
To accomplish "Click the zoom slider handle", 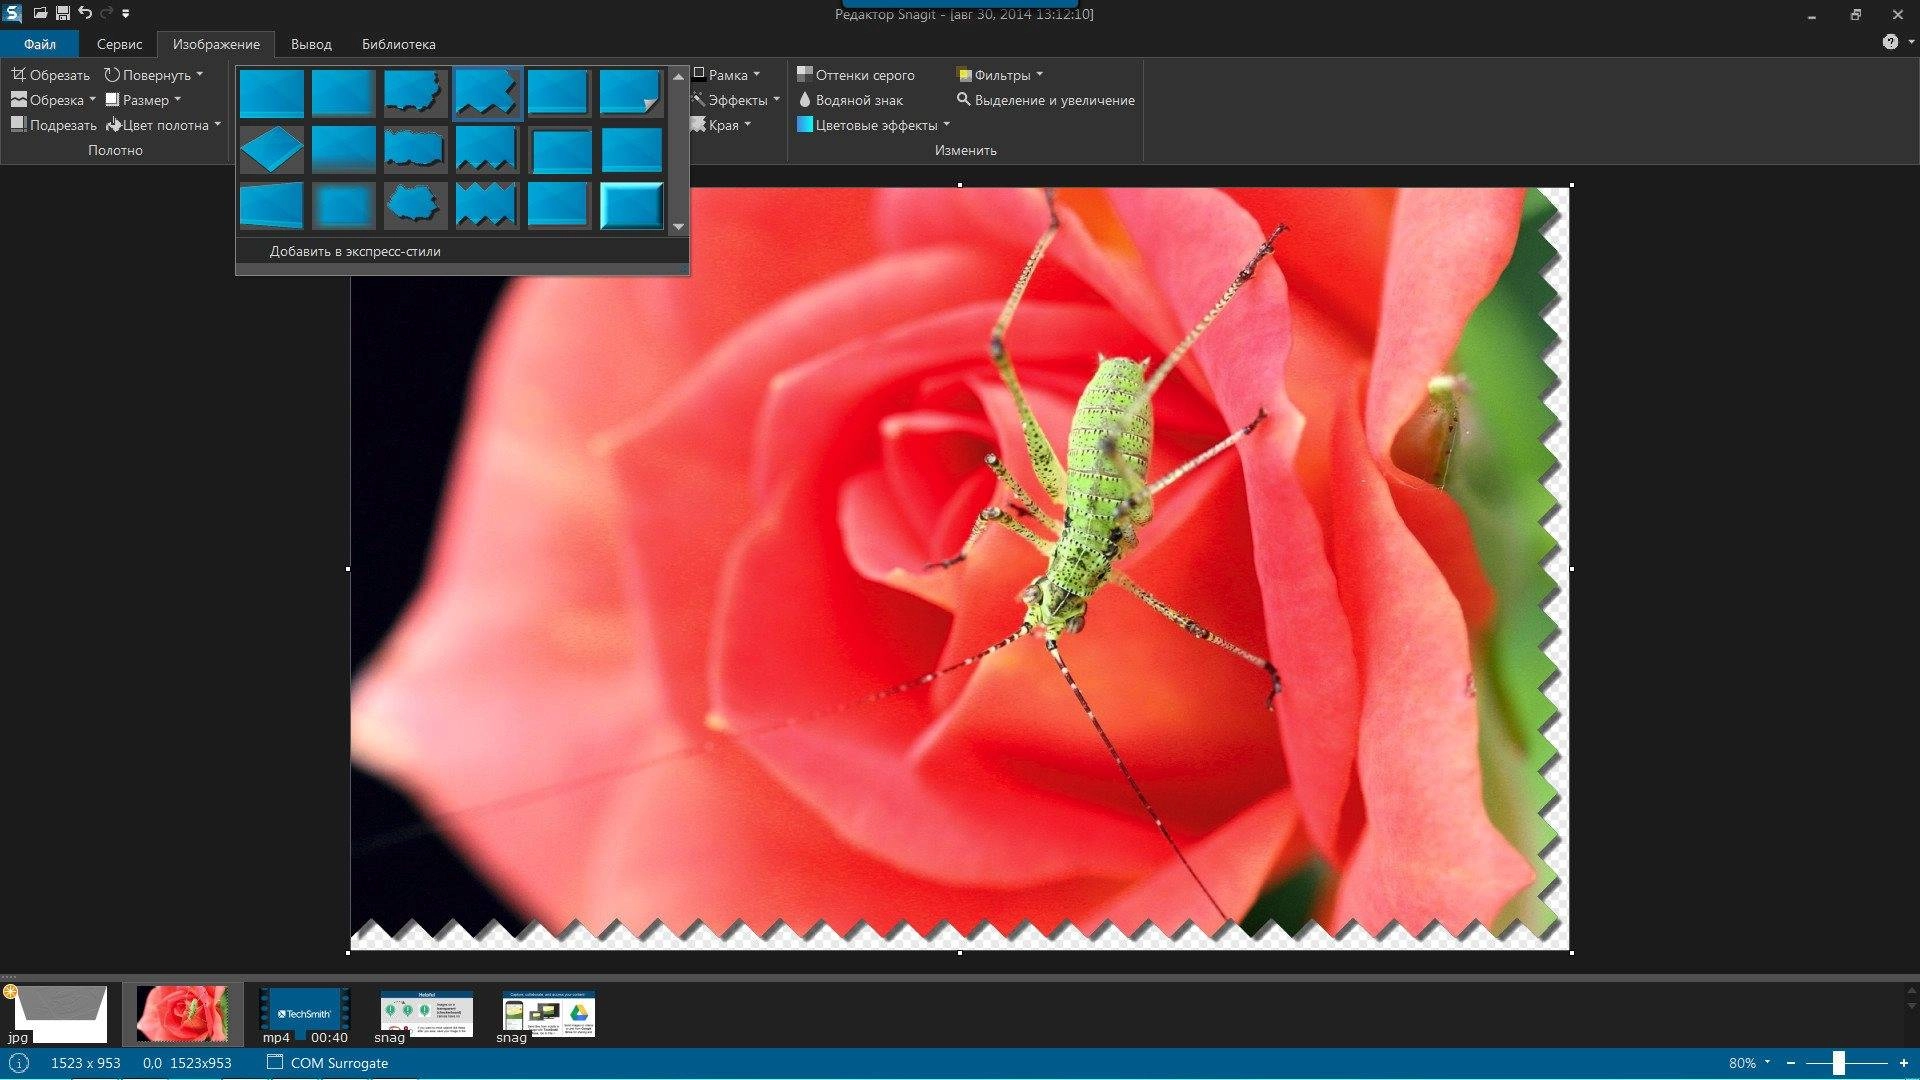I will point(1838,1063).
